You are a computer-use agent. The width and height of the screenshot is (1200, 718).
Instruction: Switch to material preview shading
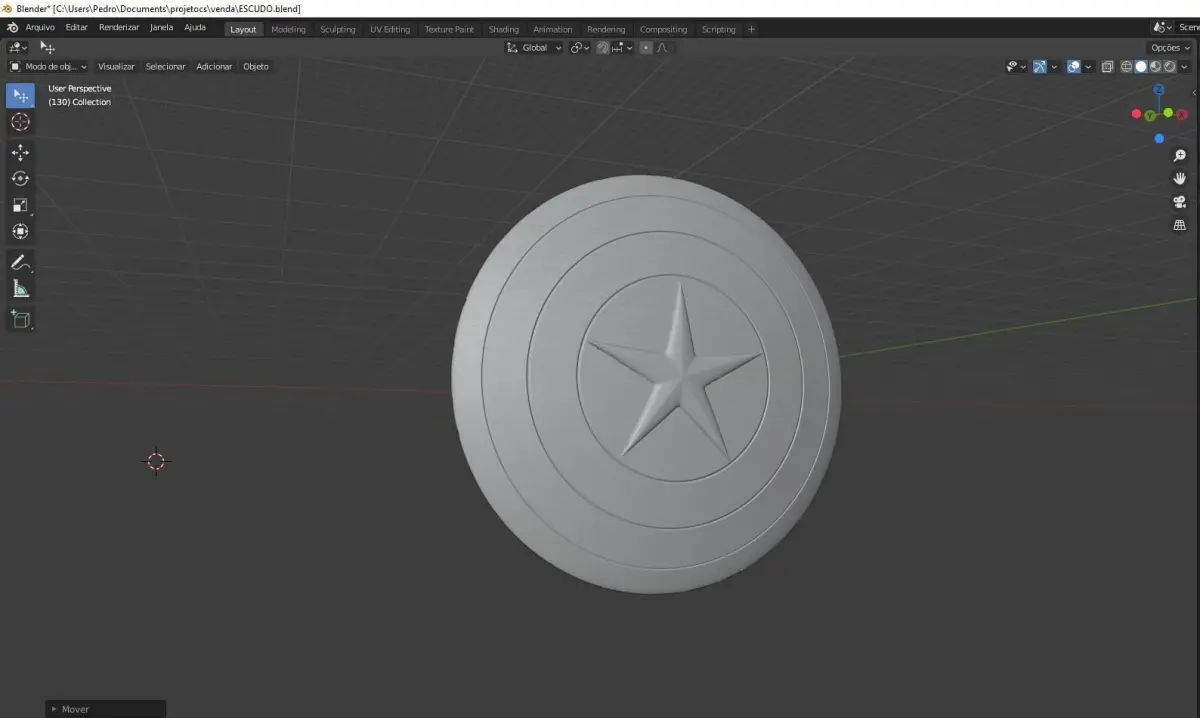pyautogui.click(x=1155, y=66)
